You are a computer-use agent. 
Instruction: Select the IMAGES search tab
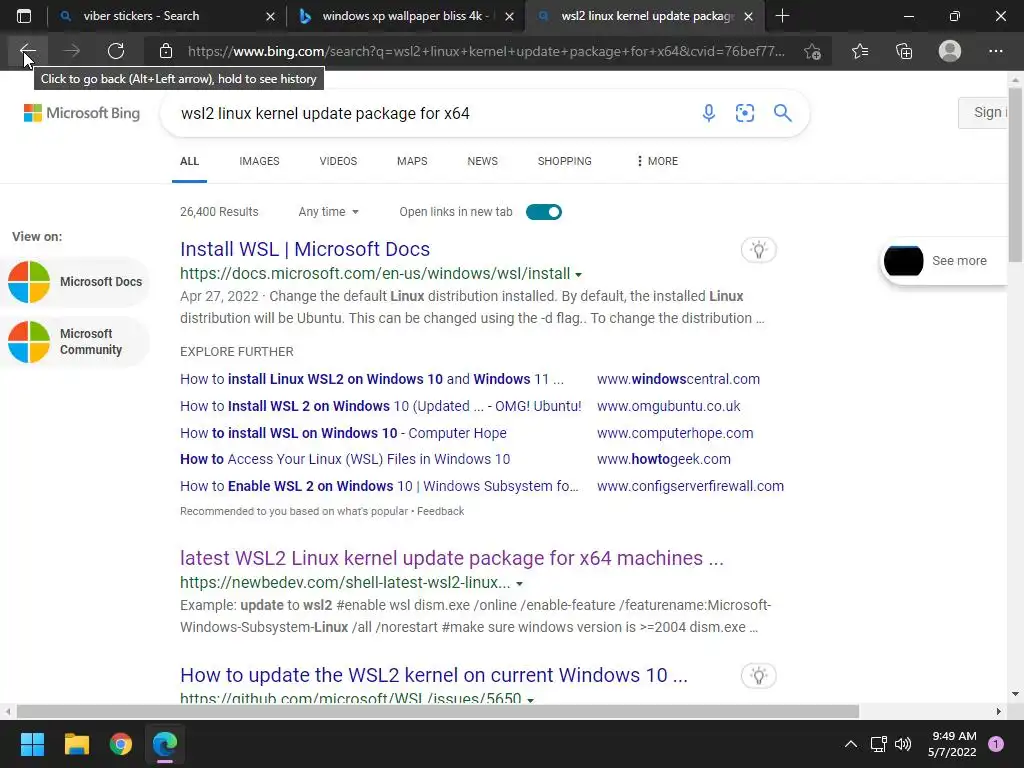pyautogui.click(x=259, y=161)
